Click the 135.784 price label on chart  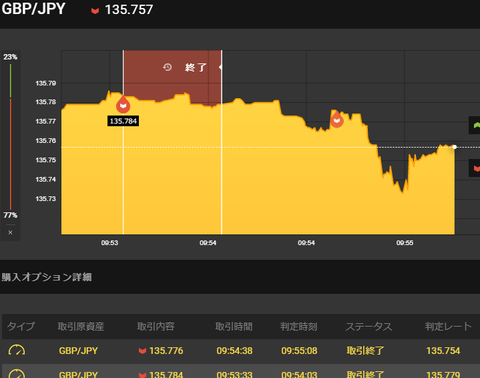(x=123, y=121)
